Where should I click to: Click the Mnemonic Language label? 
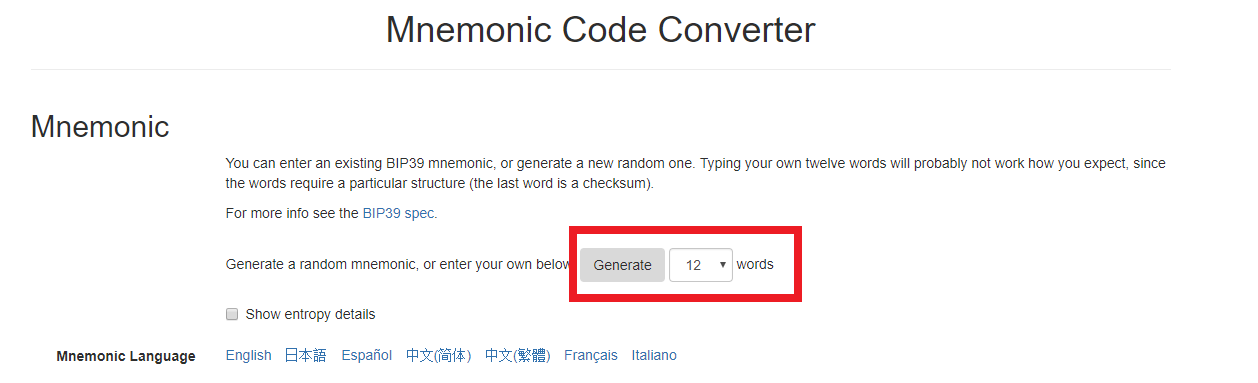pos(126,356)
